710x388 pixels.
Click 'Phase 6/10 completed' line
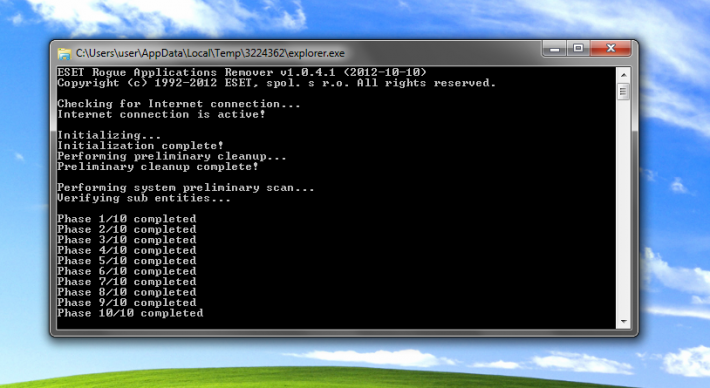click(x=127, y=271)
